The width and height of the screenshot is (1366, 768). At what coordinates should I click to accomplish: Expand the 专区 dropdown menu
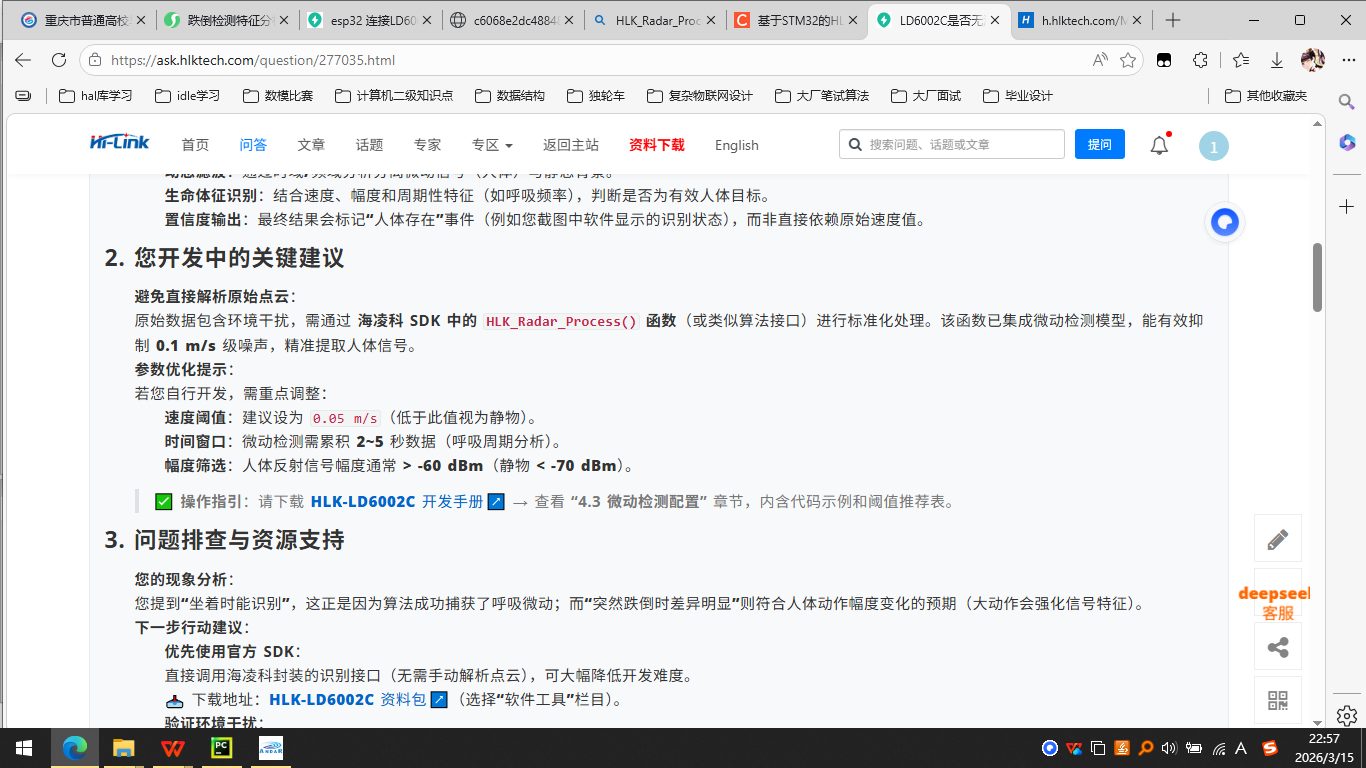(x=492, y=145)
